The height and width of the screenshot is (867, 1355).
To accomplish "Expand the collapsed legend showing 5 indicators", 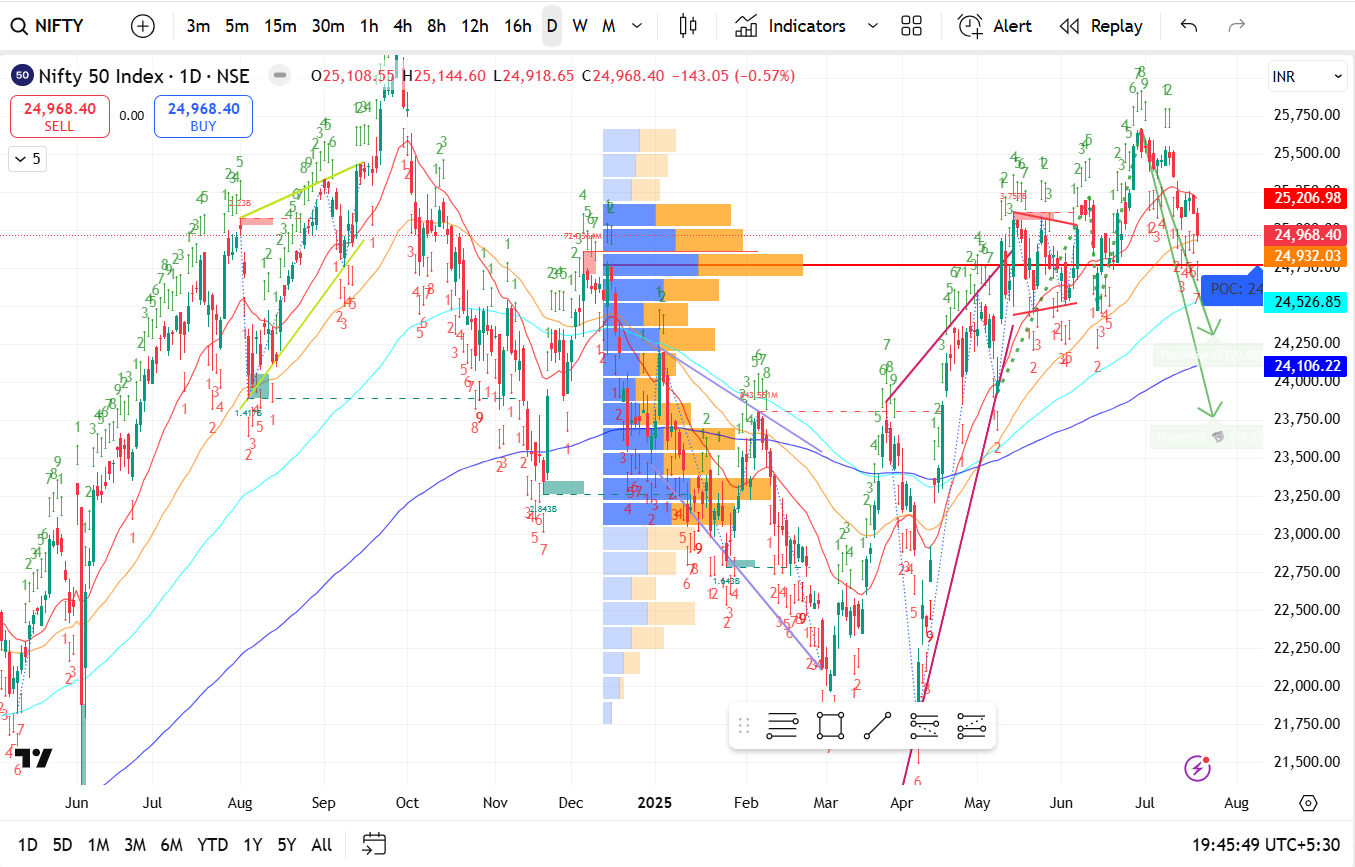I will point(26,158).
